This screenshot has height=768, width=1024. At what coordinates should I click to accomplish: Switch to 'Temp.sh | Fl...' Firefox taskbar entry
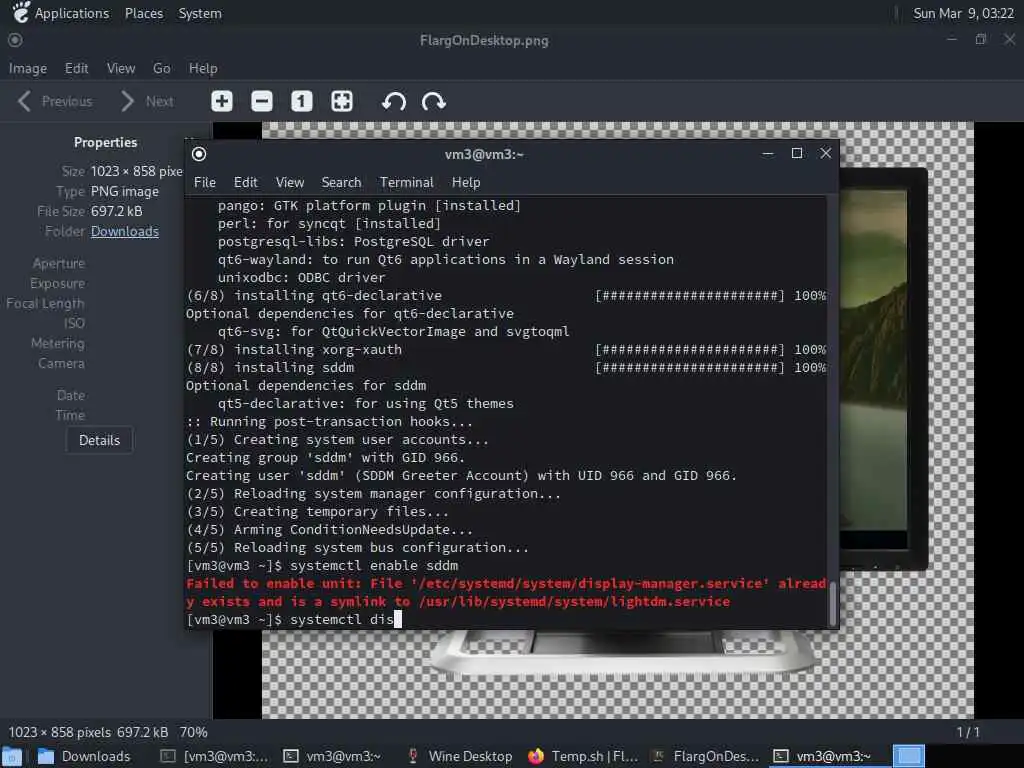click(x=583, y=756)
